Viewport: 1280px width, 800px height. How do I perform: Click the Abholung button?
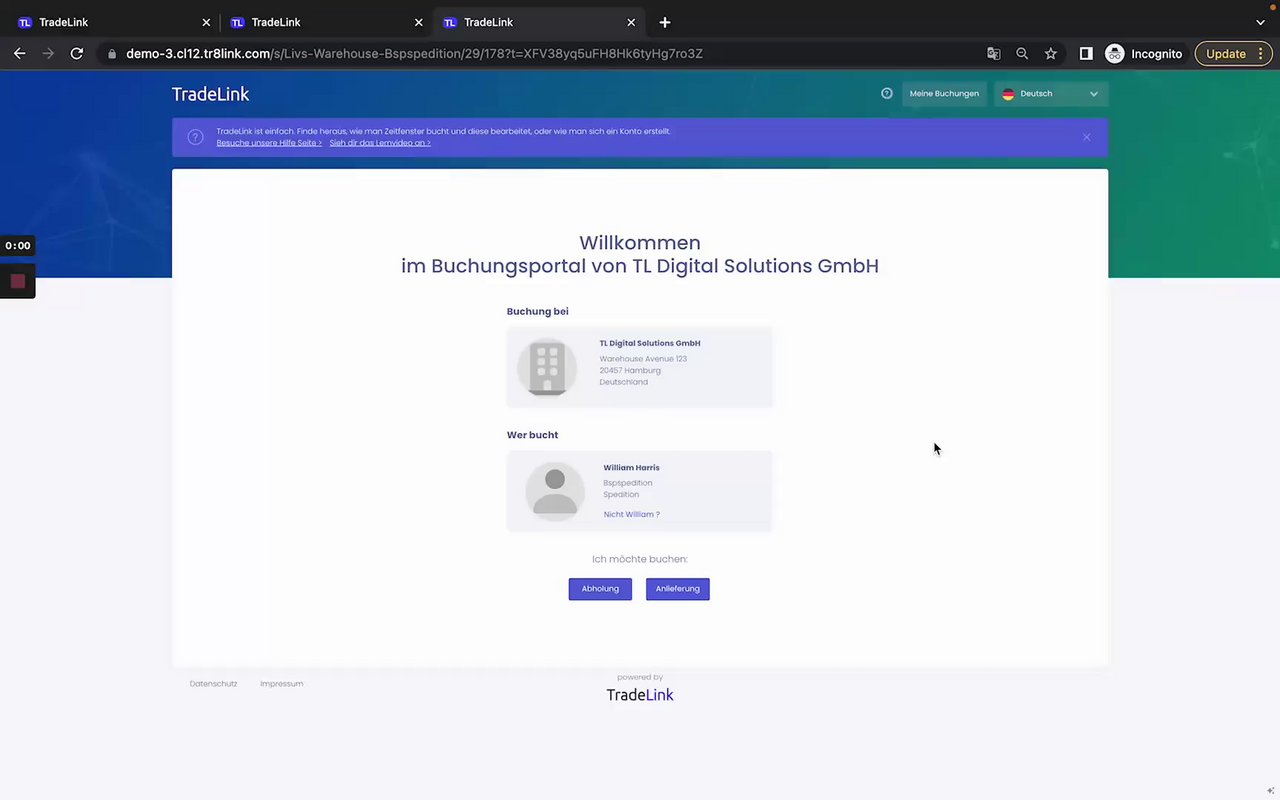coord(600,589)
